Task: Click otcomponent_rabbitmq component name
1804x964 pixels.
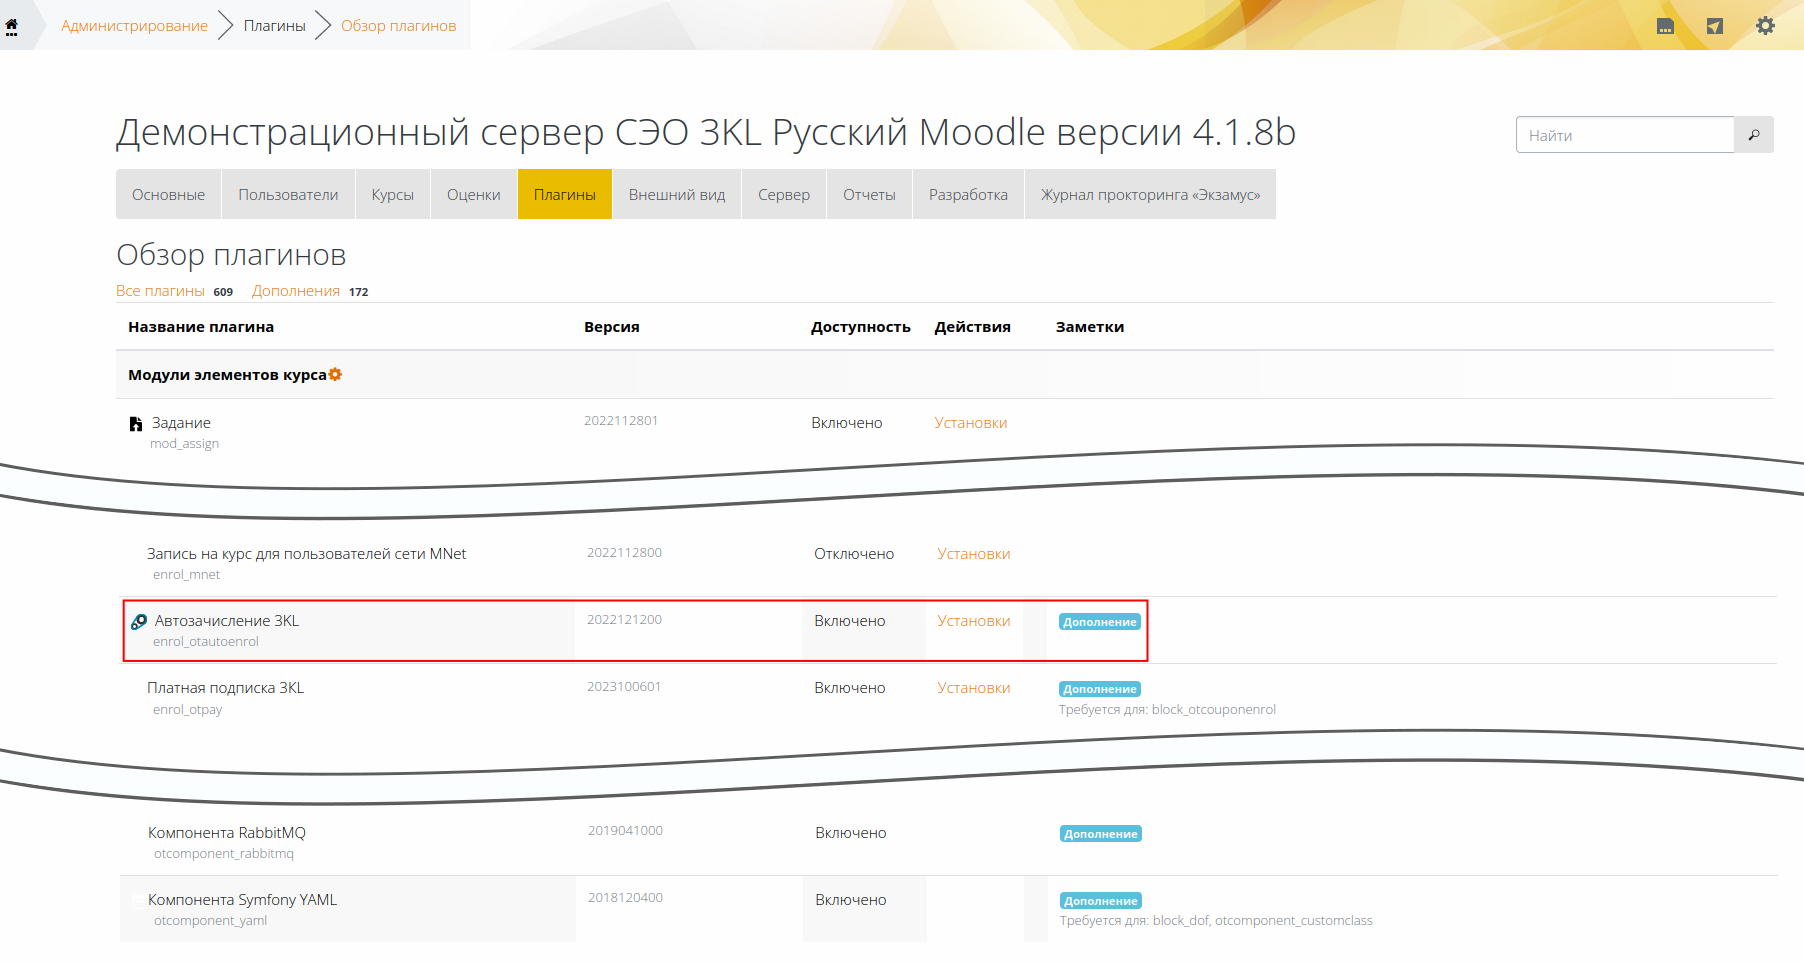Action: click(224, 854)
